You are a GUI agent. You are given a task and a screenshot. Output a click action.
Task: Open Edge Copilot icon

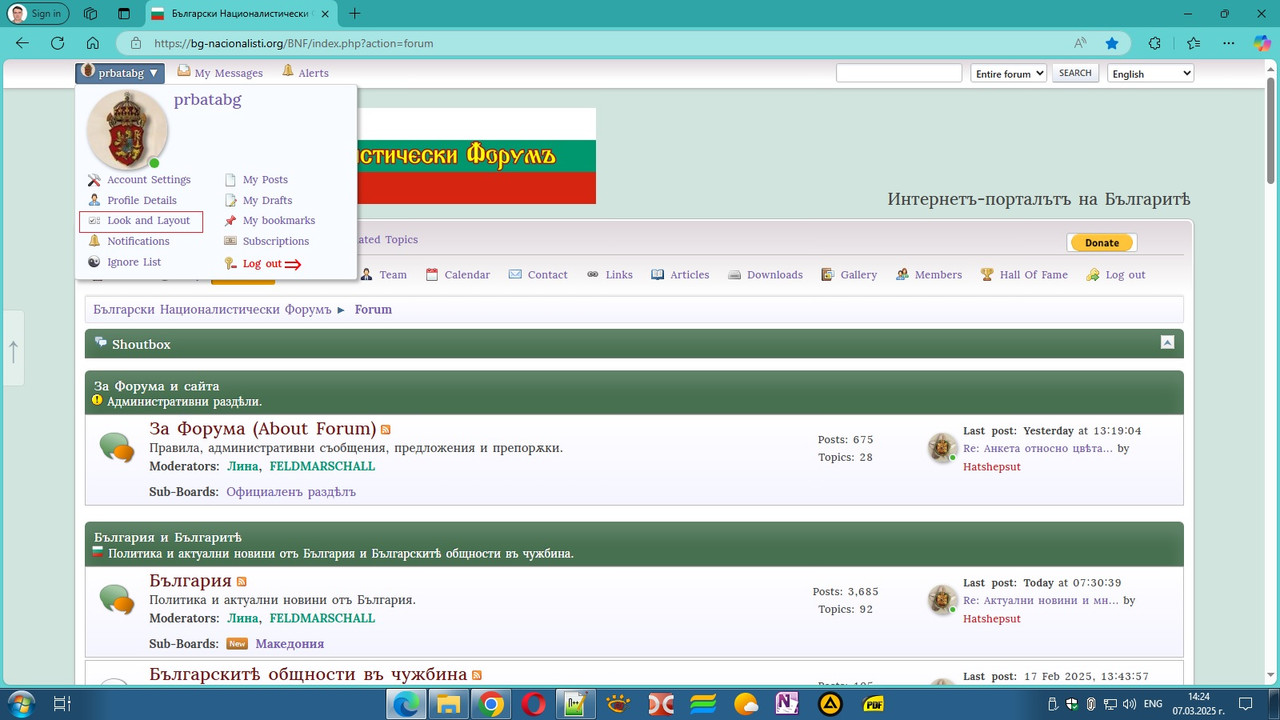tap(1262, 43)
